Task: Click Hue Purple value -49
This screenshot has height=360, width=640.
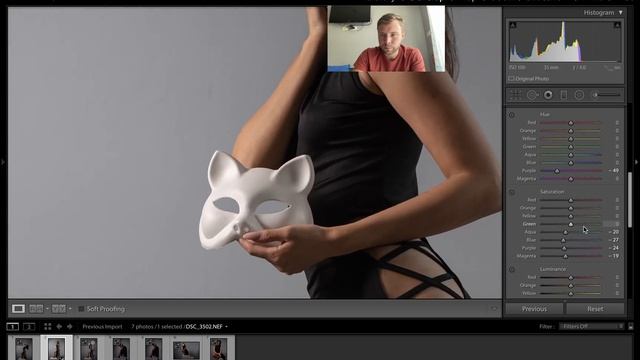Action: coord(613,171)
